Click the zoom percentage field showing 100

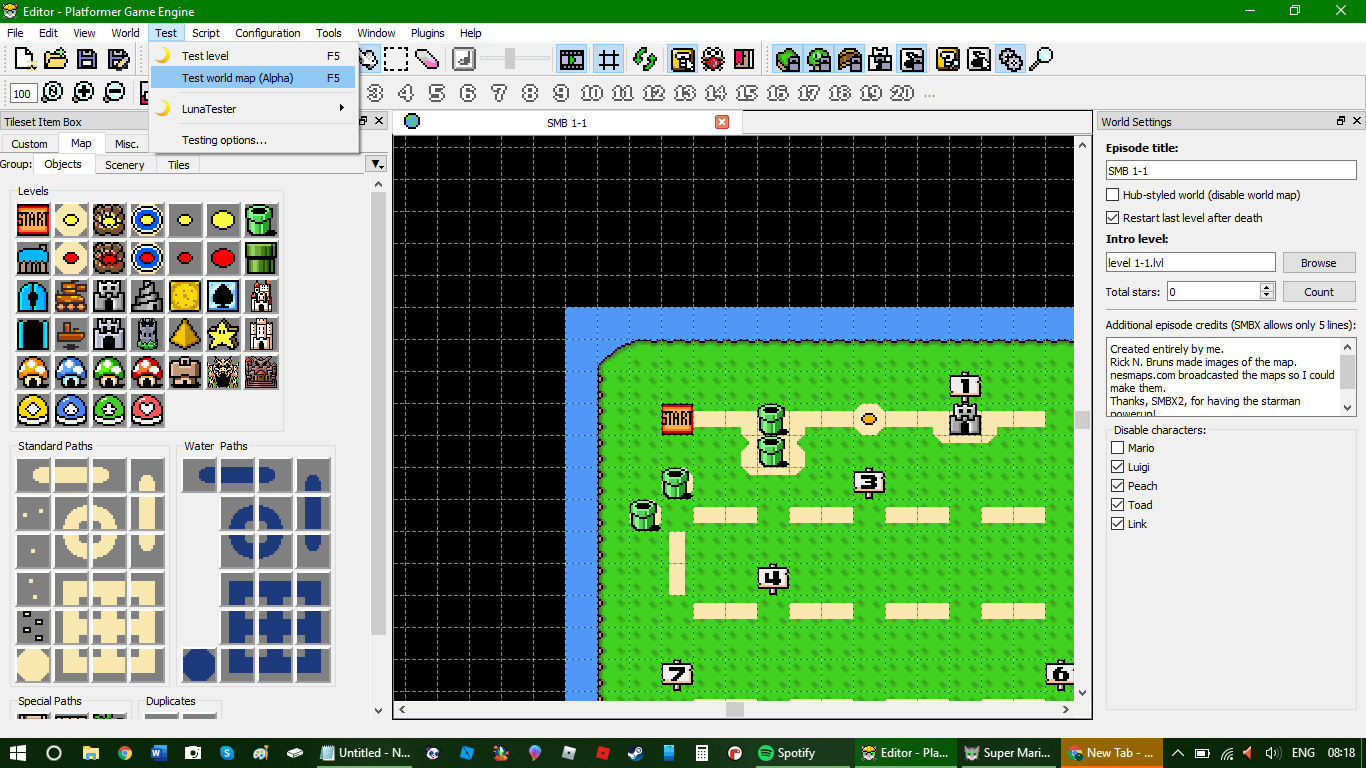pos(23,93)
